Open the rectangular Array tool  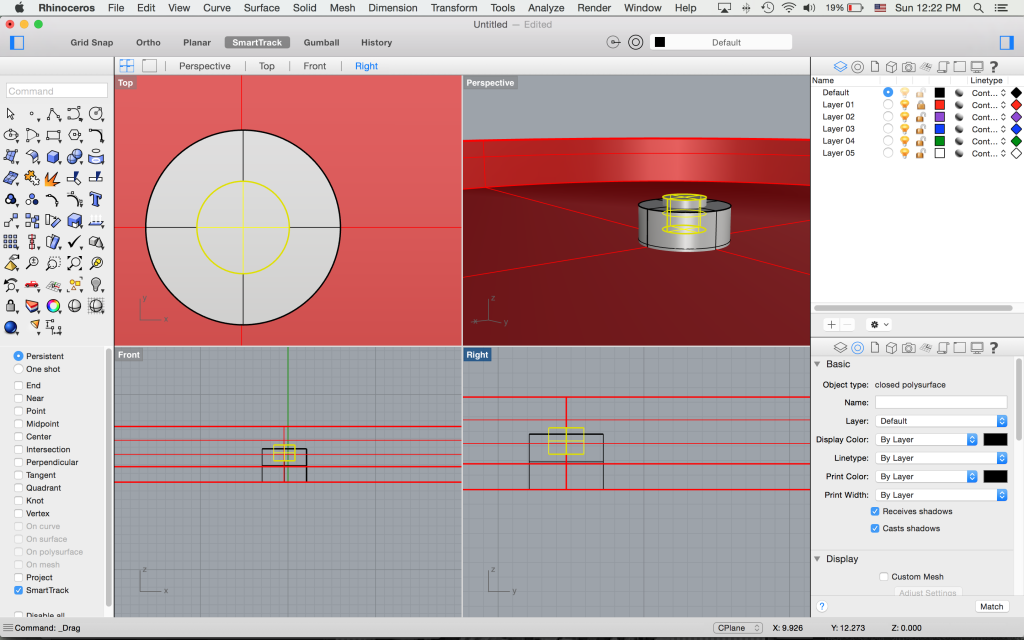(x=10, y=242)
